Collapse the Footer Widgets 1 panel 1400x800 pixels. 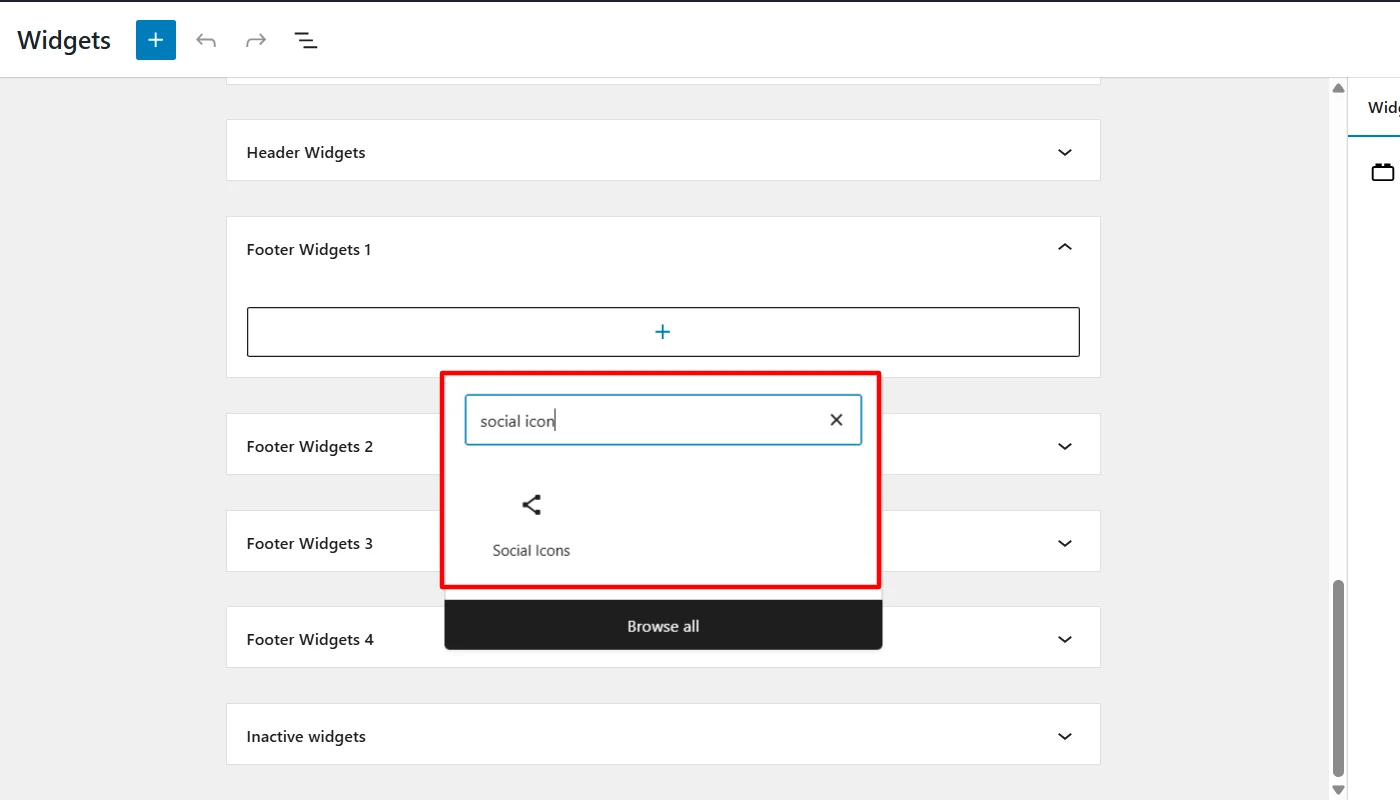(1065, 247)
